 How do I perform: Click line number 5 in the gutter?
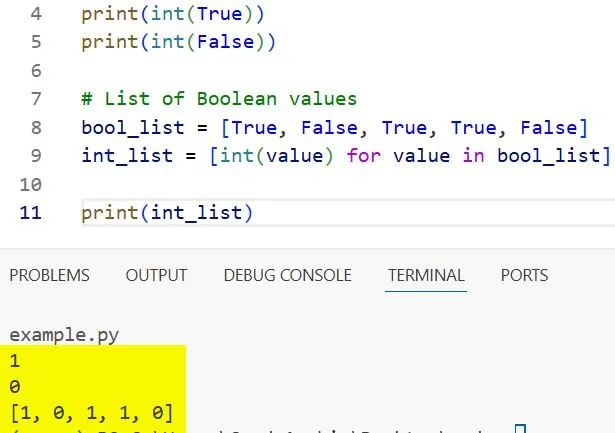[x=36, y=44]
